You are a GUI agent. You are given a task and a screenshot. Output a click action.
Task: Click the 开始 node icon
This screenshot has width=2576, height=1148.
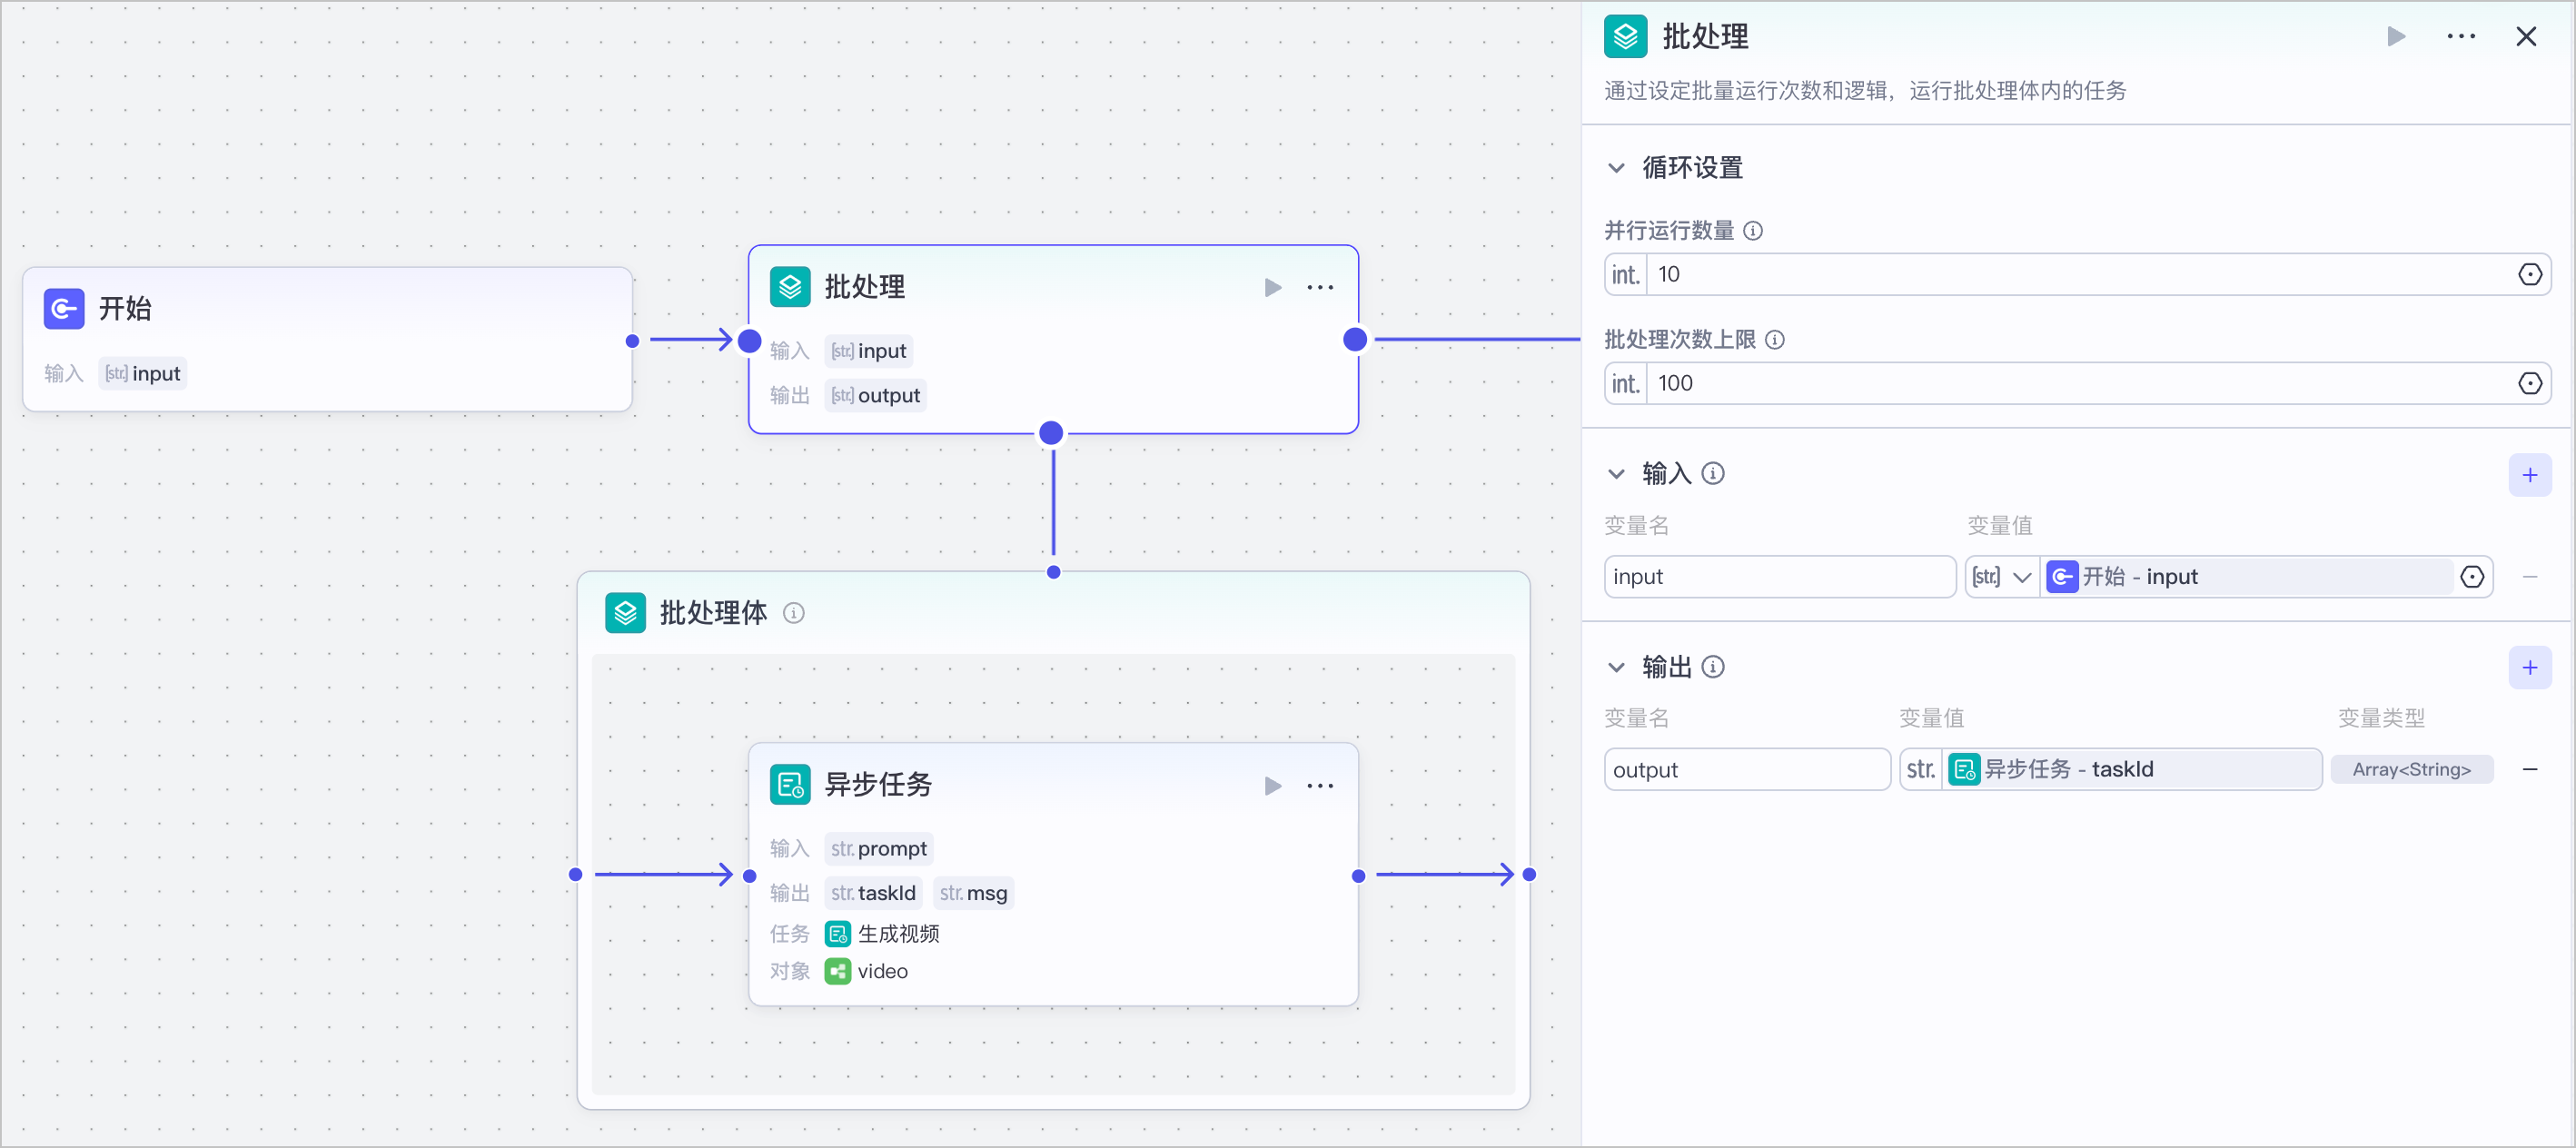click(64, 308)
